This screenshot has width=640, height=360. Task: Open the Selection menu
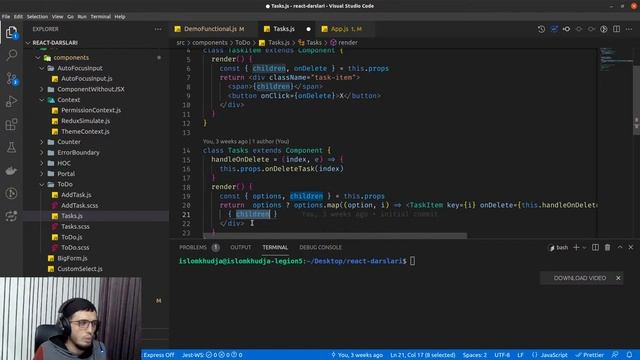(x=37, y=17)
